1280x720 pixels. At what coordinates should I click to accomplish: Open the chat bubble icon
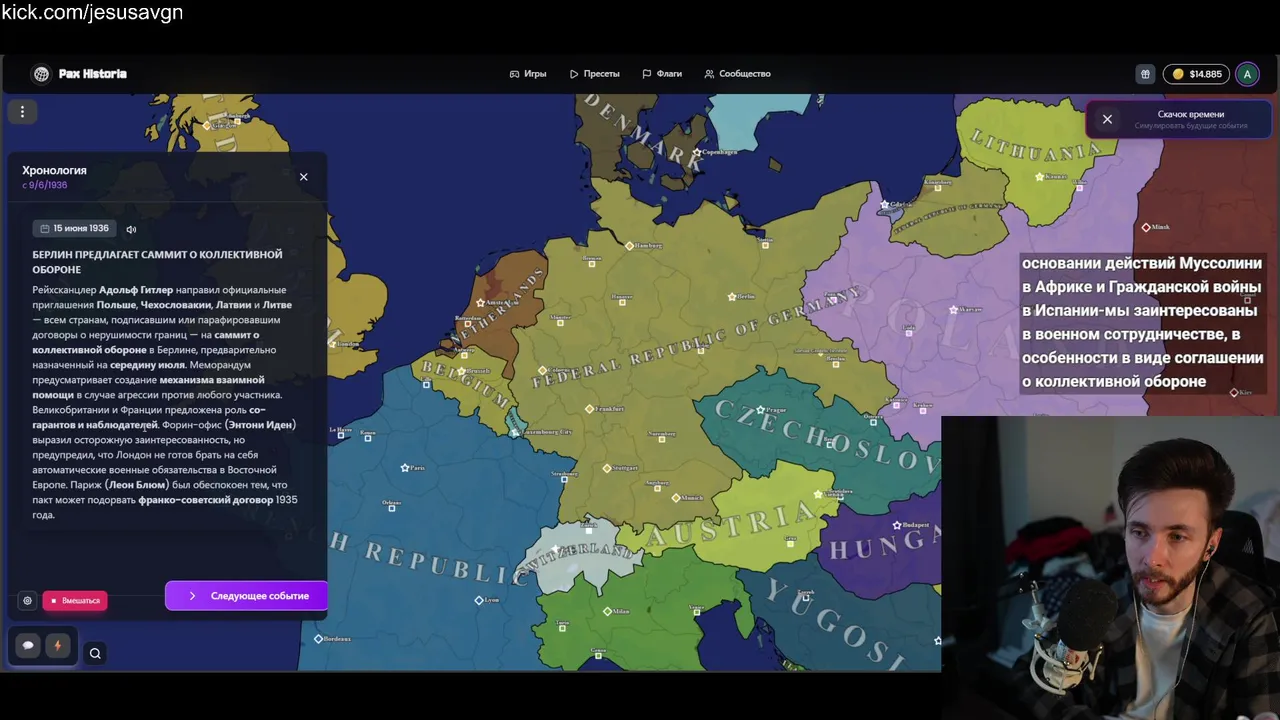tap(28, 646)
